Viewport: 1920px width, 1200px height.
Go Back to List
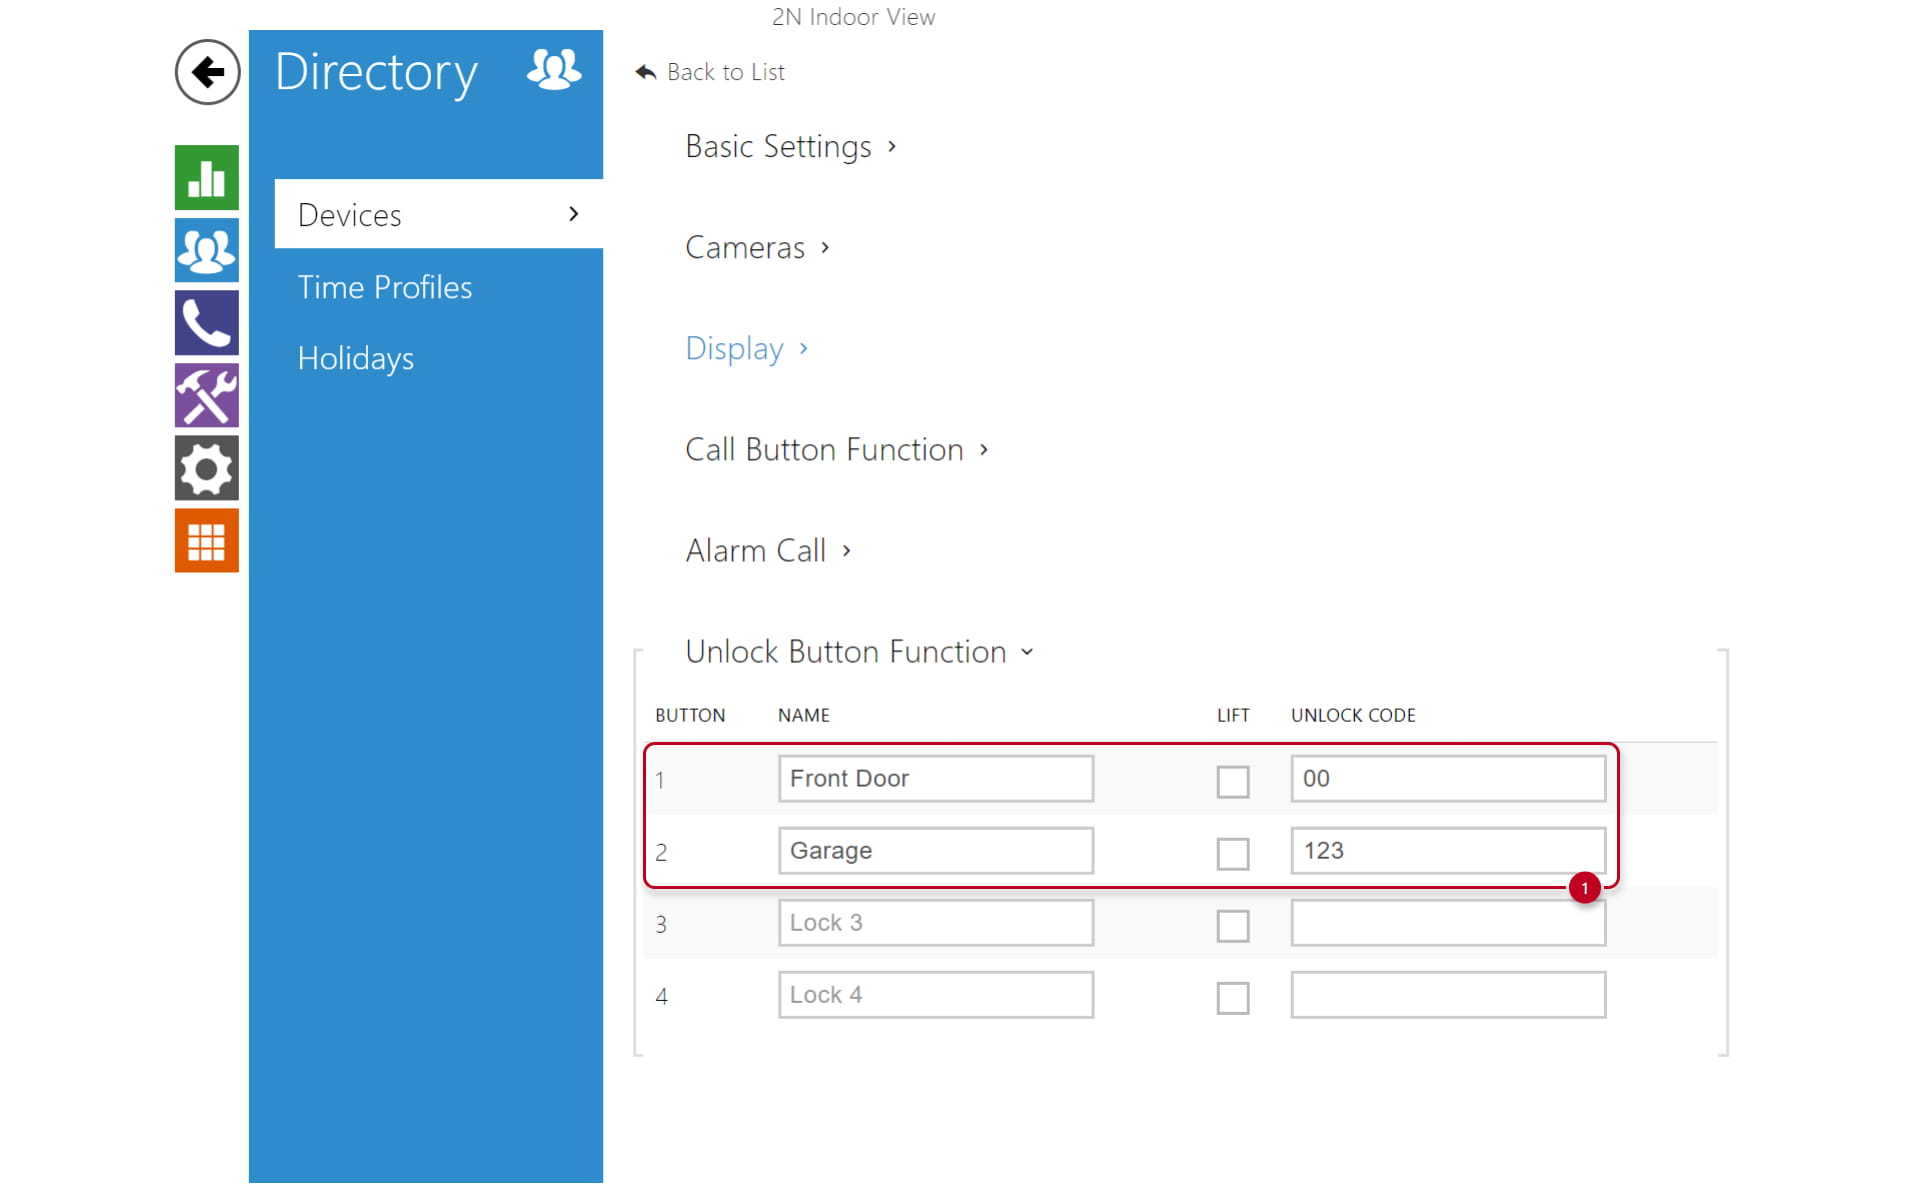point(726,72)
